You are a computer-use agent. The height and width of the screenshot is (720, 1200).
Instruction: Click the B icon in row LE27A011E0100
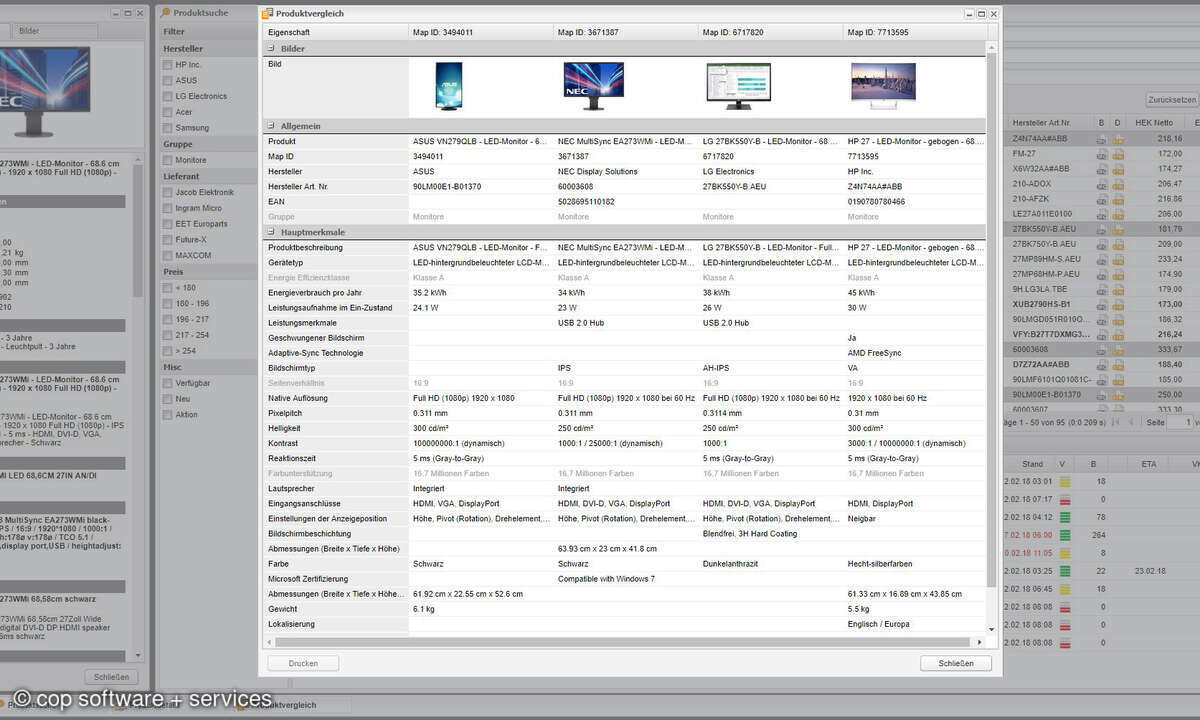tap(1102, 214)
